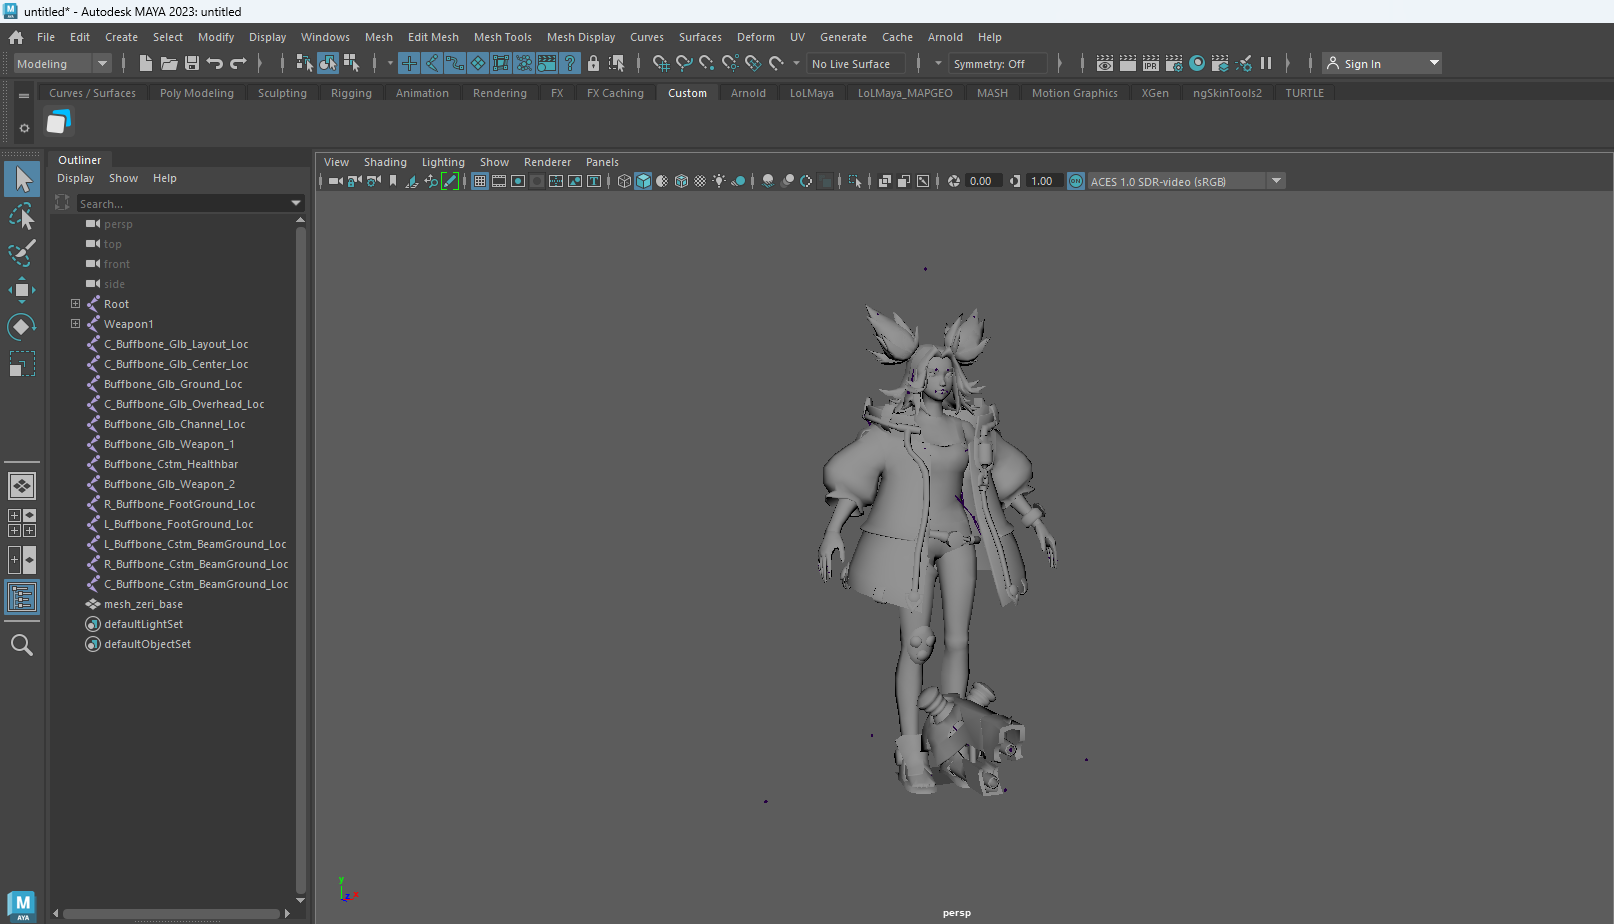Toggle smooth shade all in viewport

[x=643, y=181]
